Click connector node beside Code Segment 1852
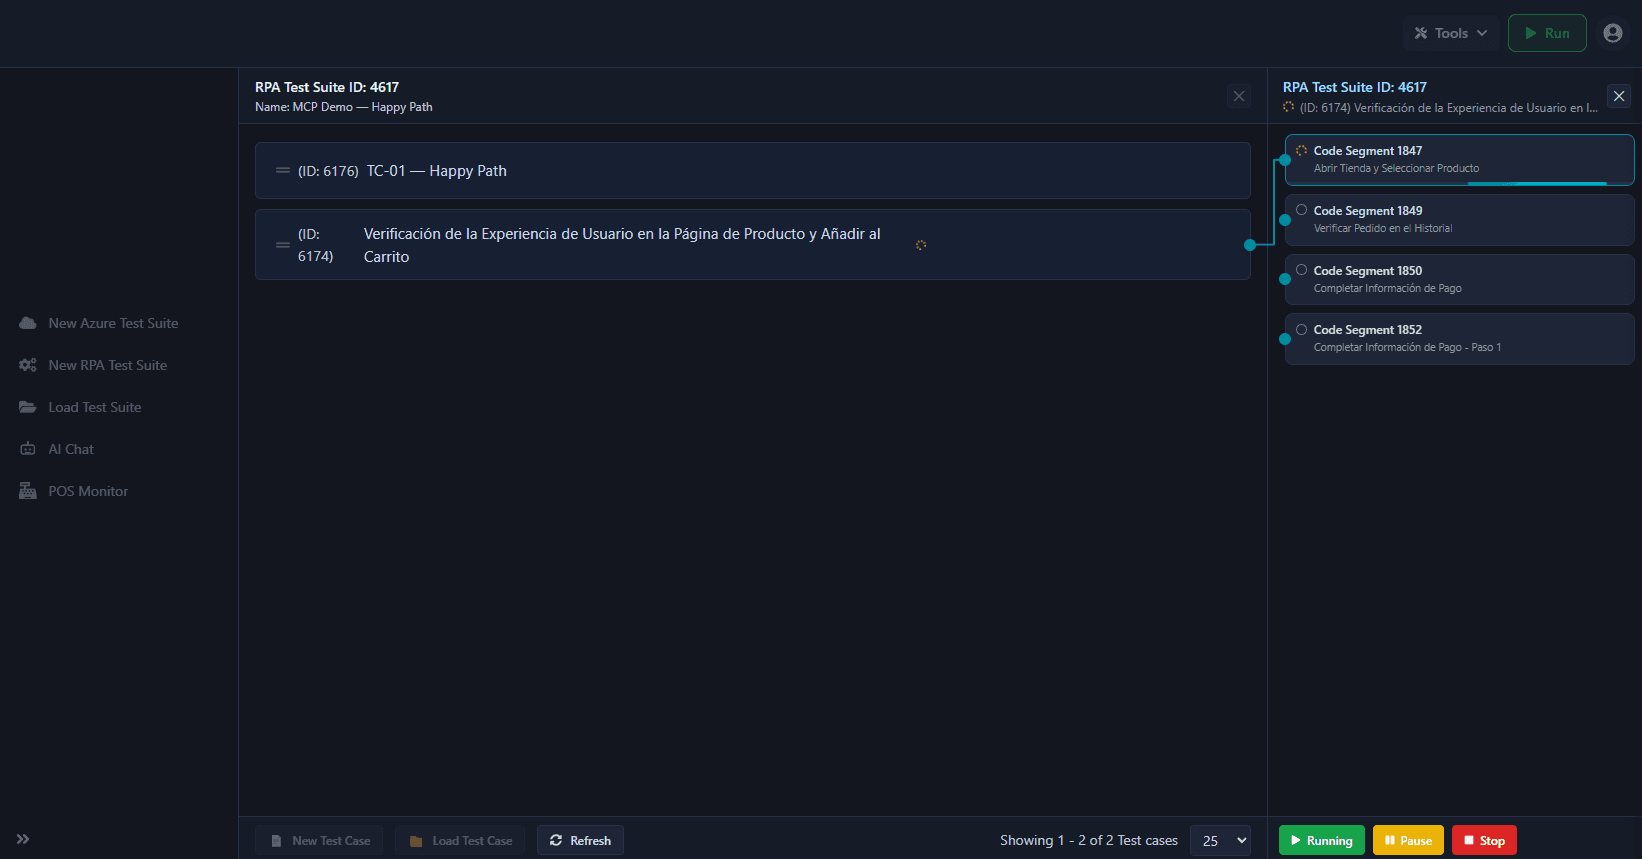 coord(1285,339)
